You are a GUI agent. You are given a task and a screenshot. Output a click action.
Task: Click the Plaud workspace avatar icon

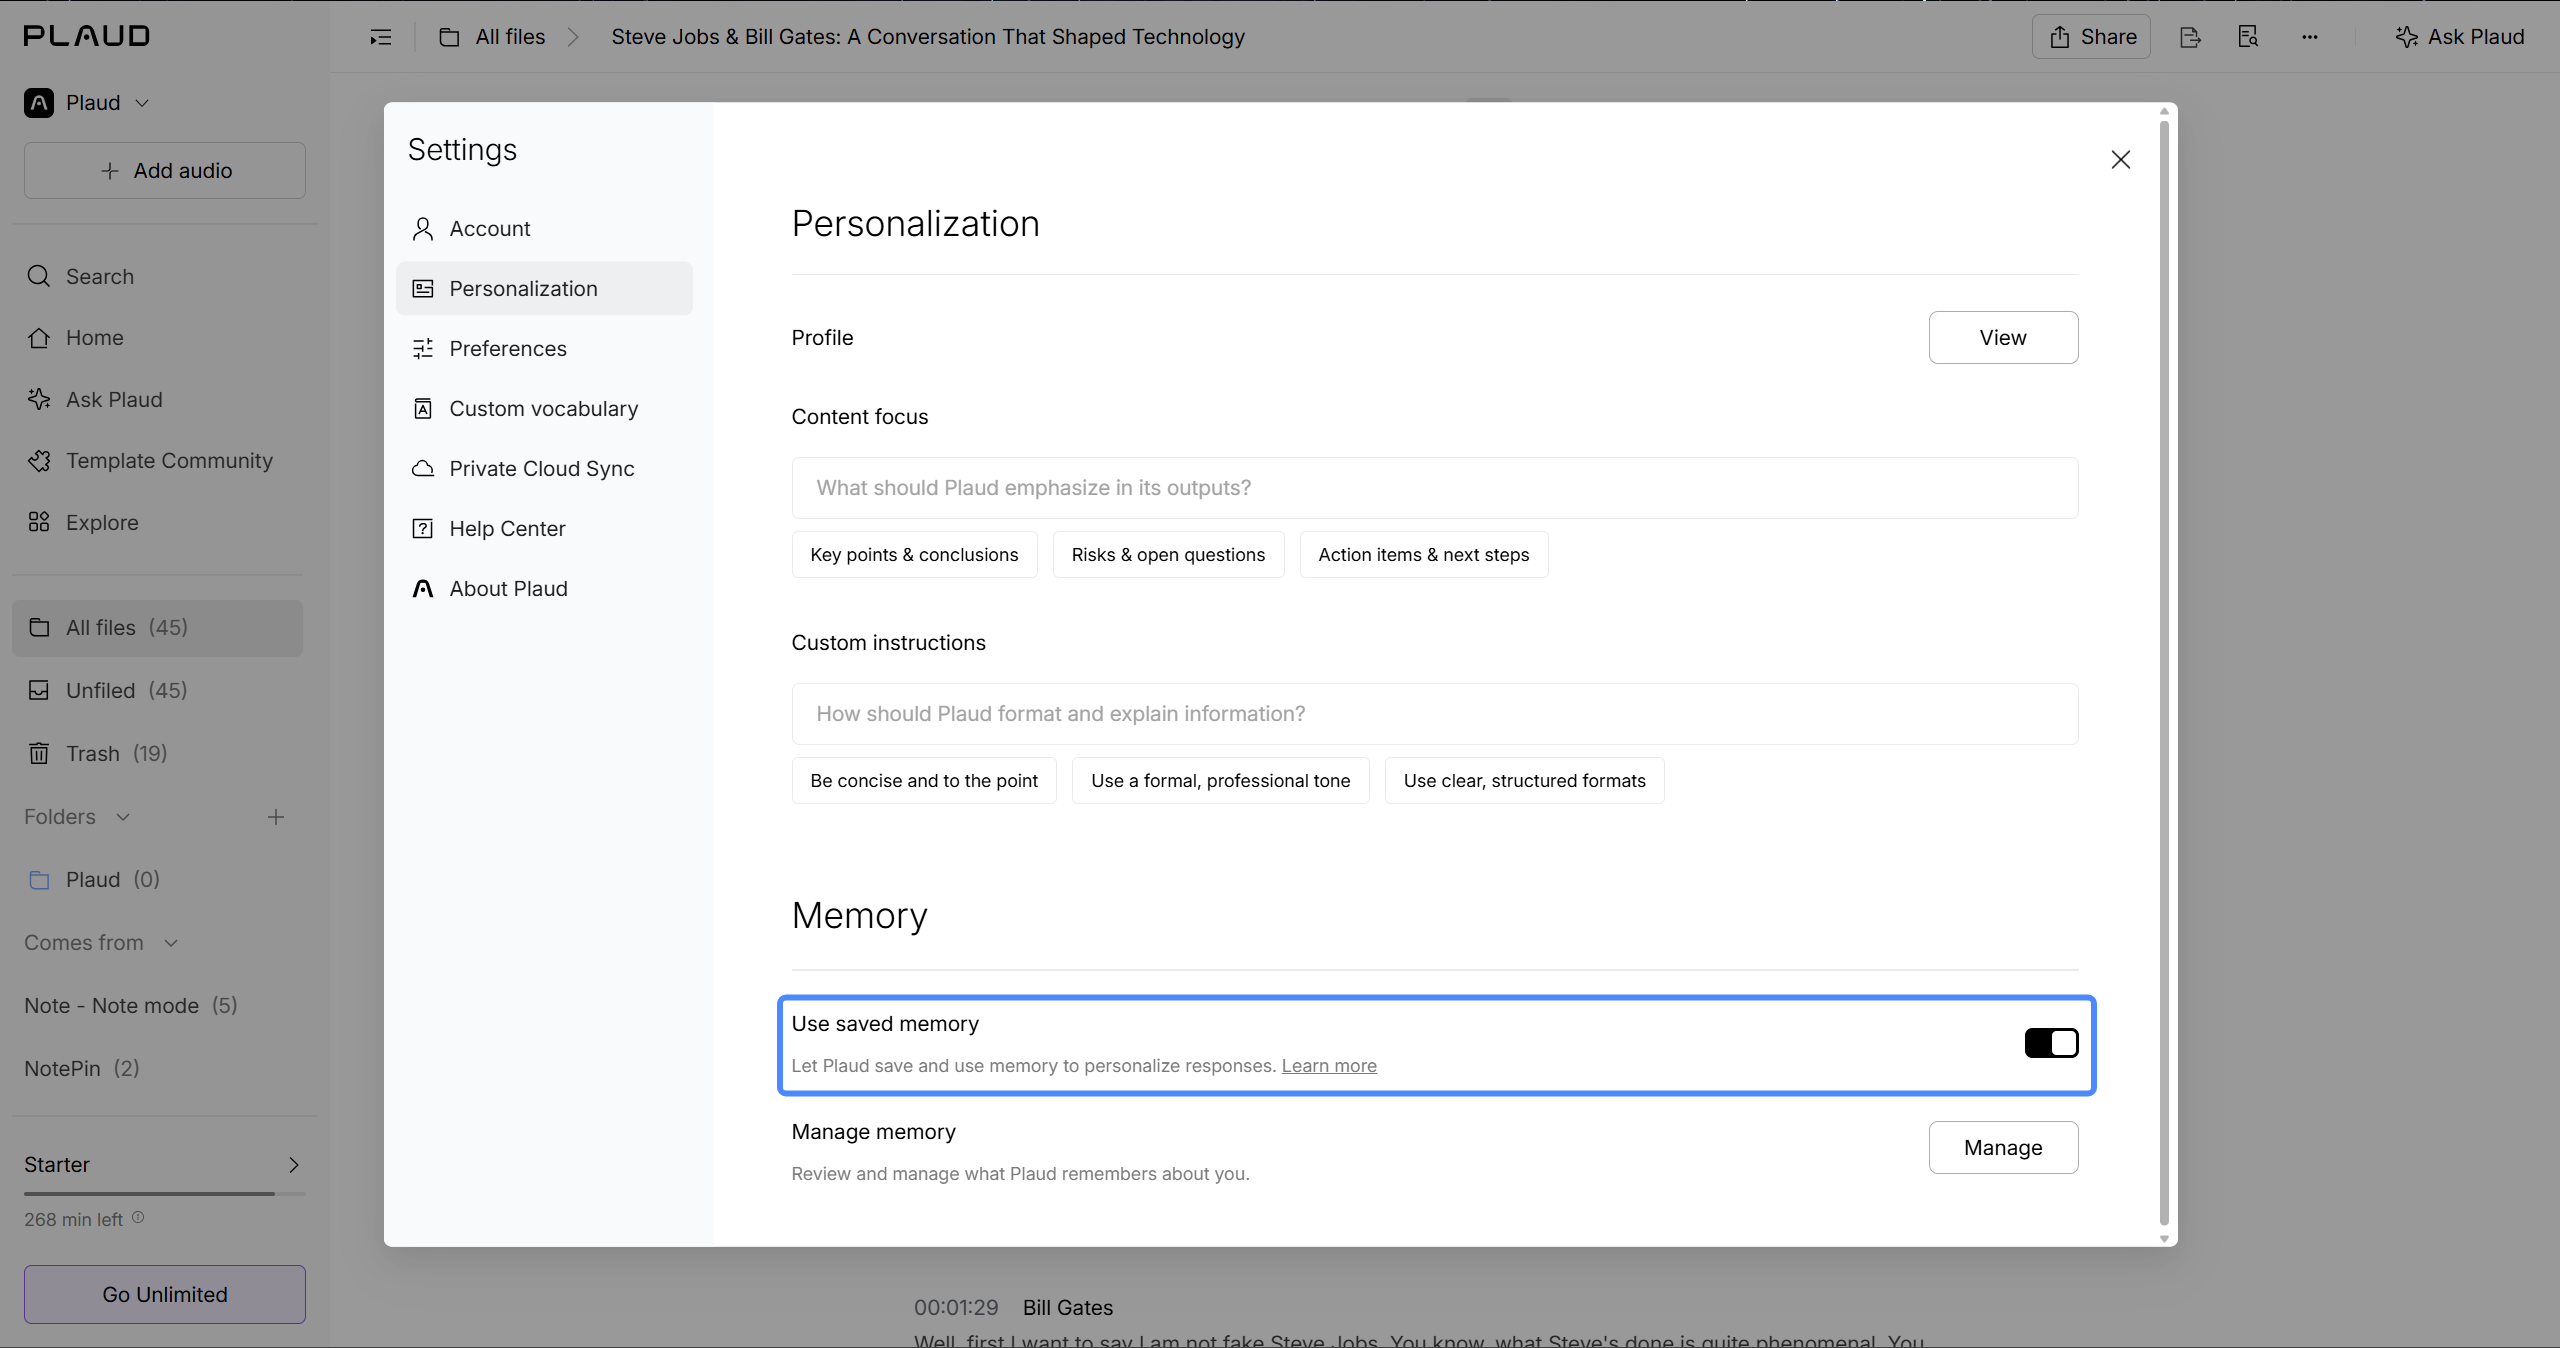(39, 103)
